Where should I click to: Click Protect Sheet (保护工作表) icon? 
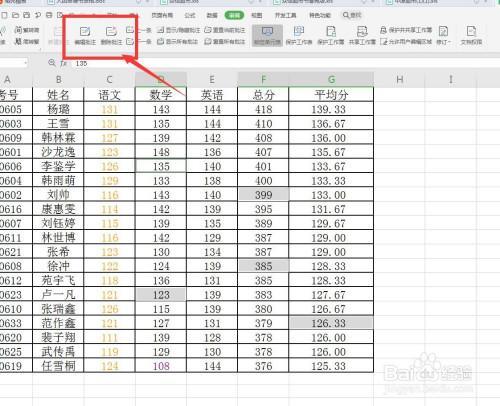299,32
